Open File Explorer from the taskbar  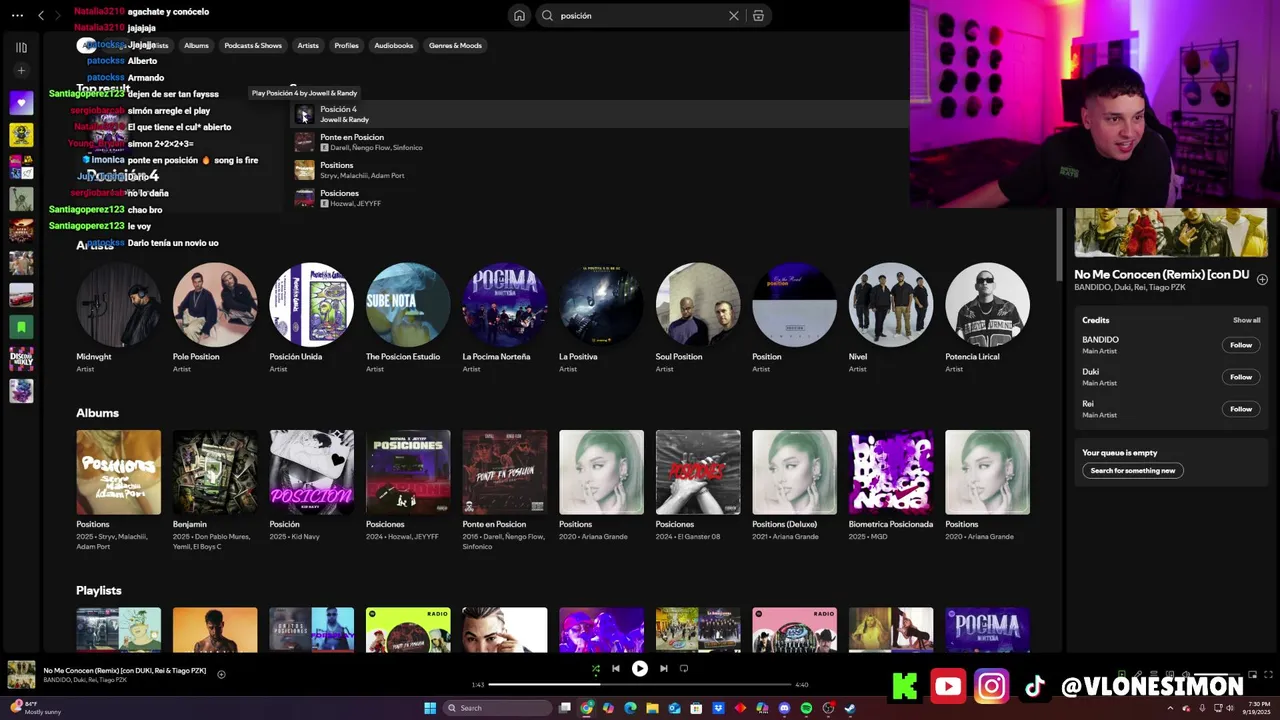click(x=652, y=708)
